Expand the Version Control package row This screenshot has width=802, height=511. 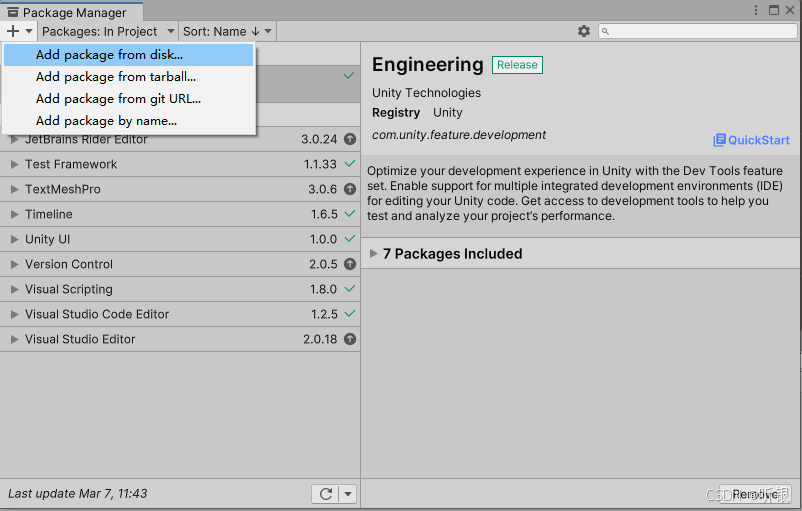click(14, 264)
